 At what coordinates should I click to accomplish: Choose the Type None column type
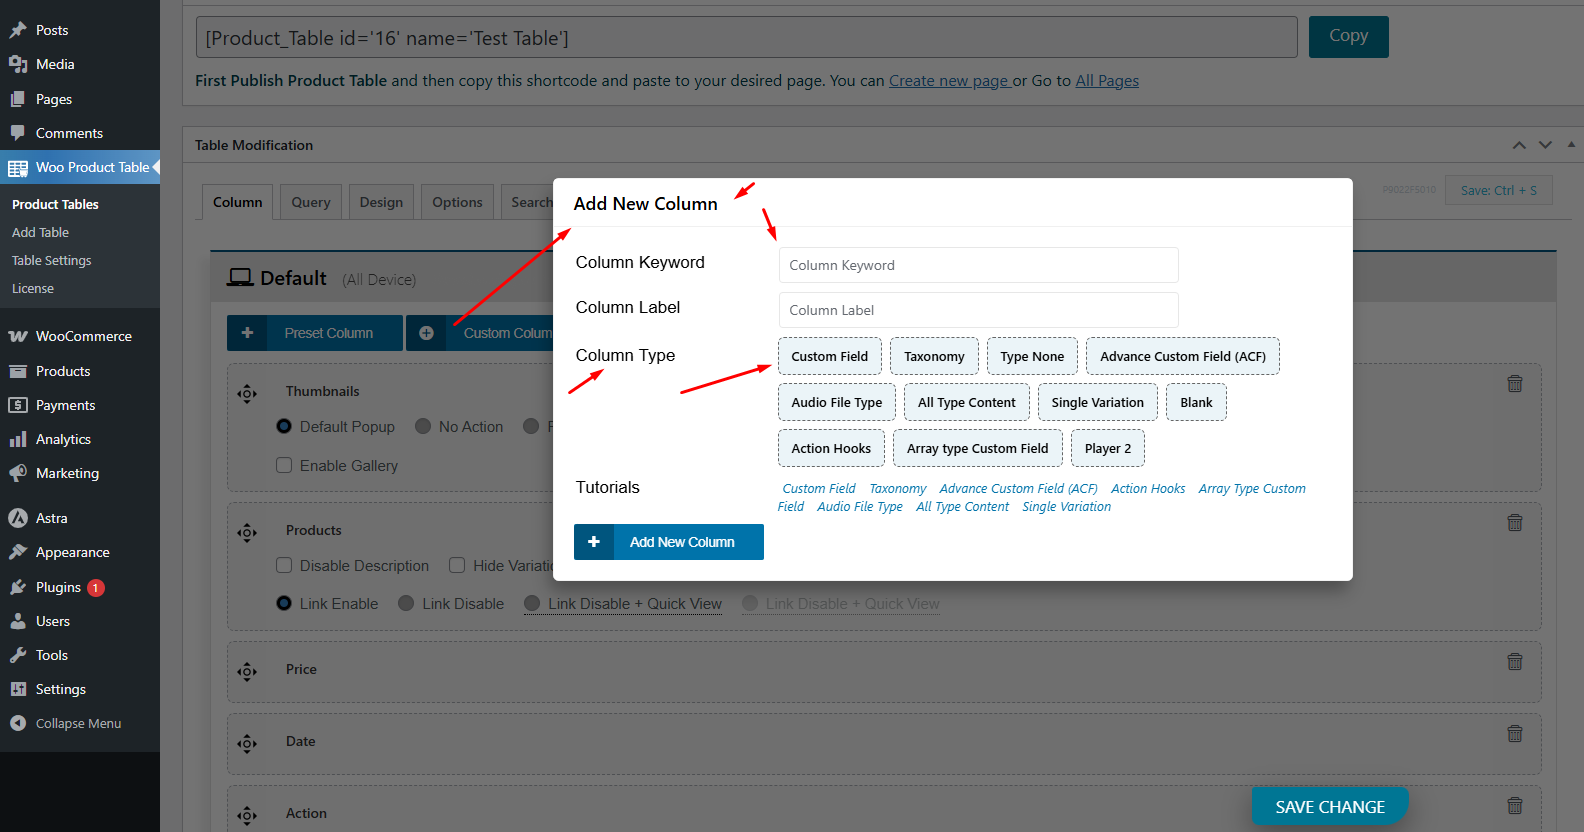(x=1032, y=356)
